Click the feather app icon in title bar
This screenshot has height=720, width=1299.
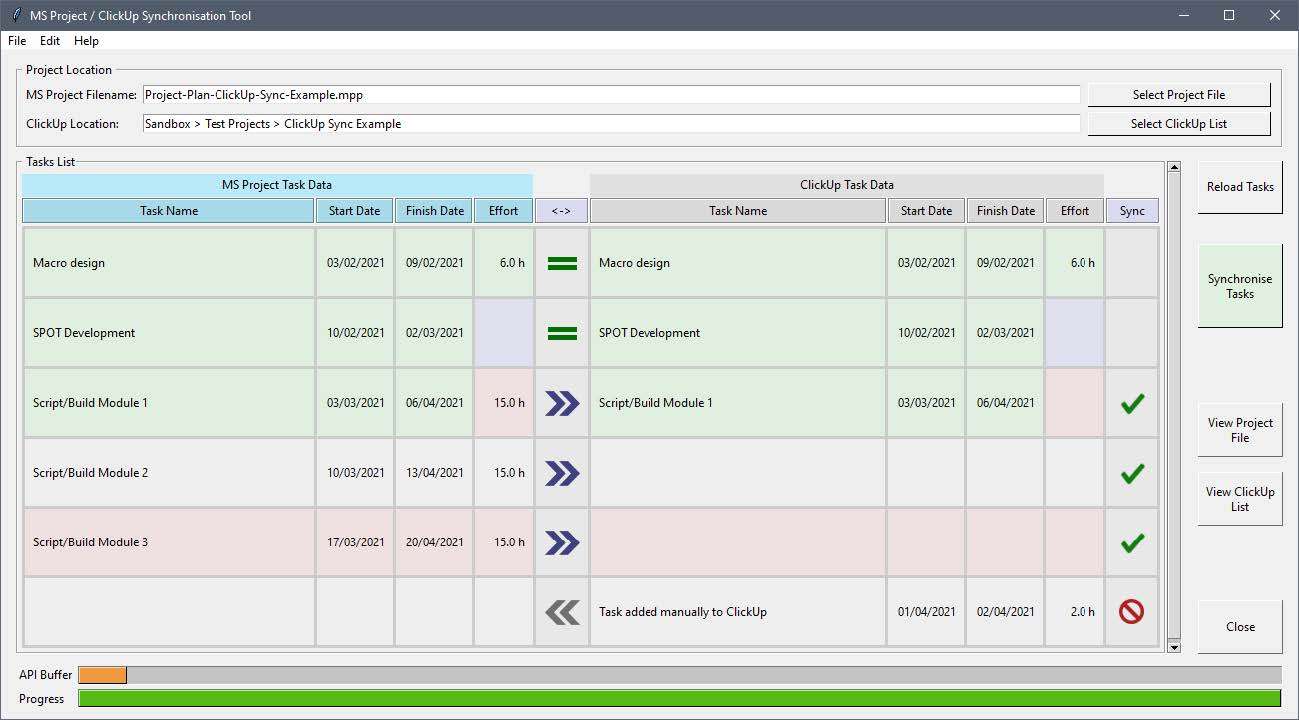click(x=15, y=15)
